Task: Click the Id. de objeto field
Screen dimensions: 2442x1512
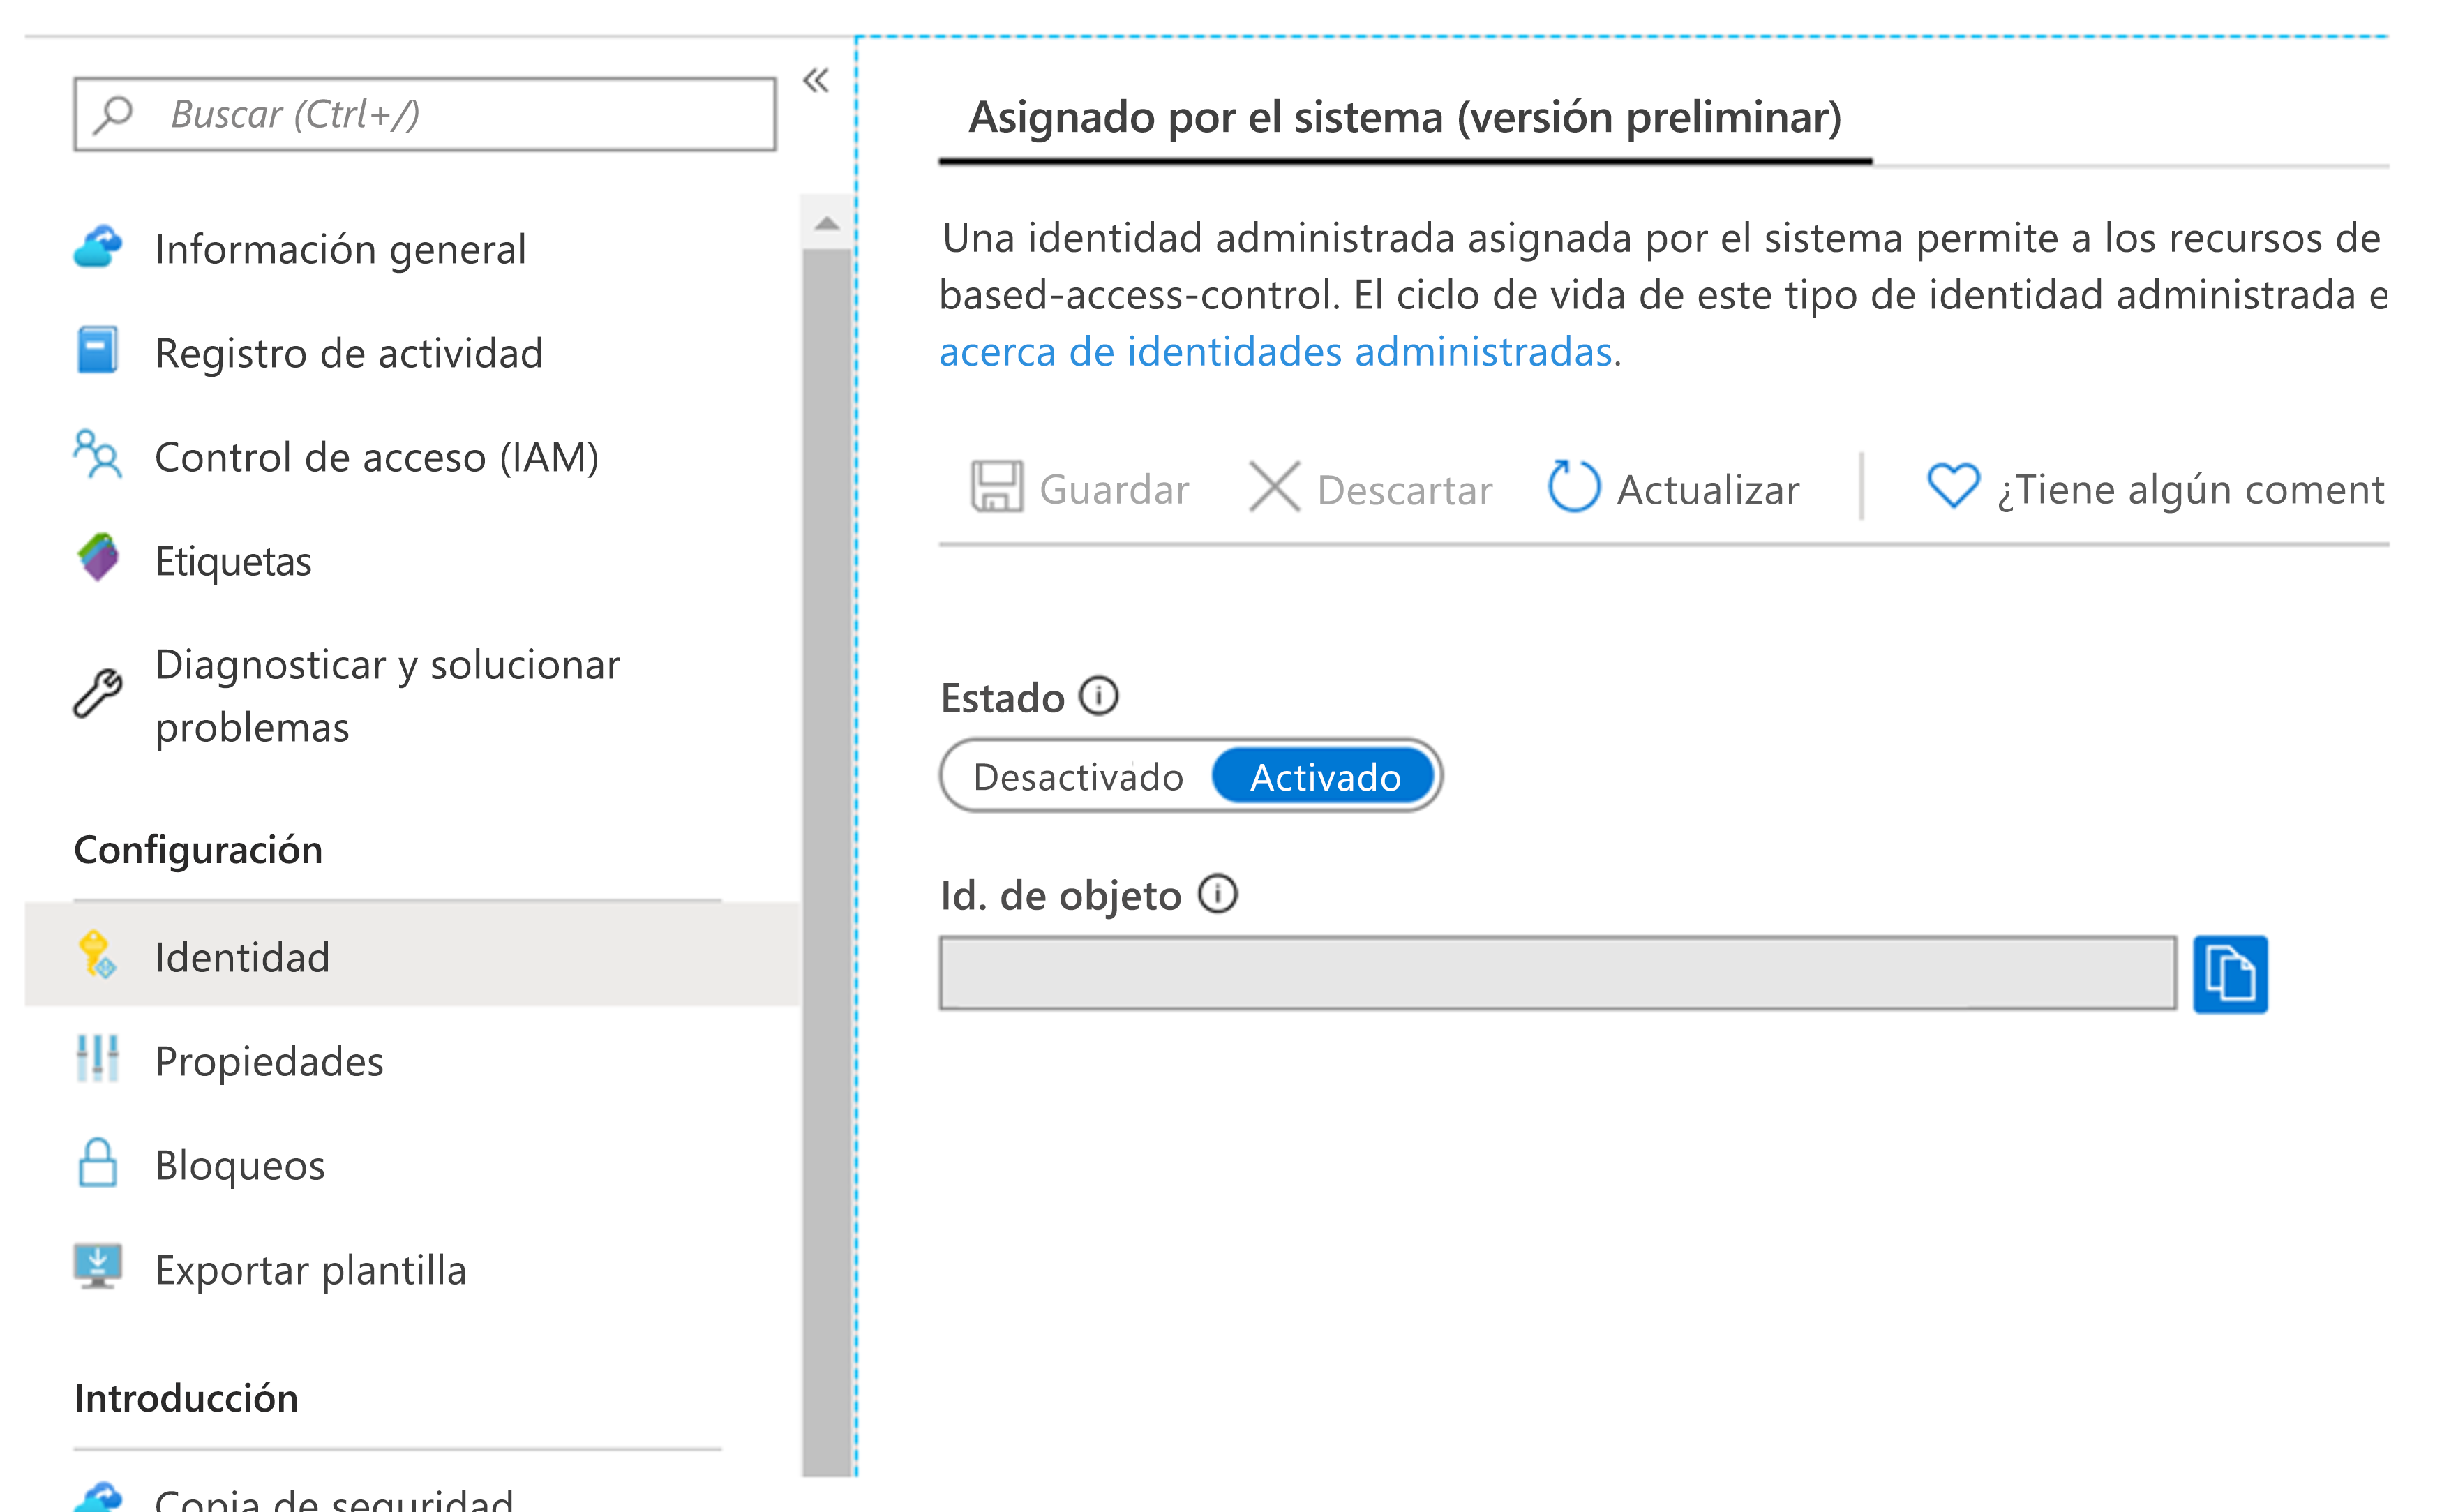Action: tap(1558, 973)
